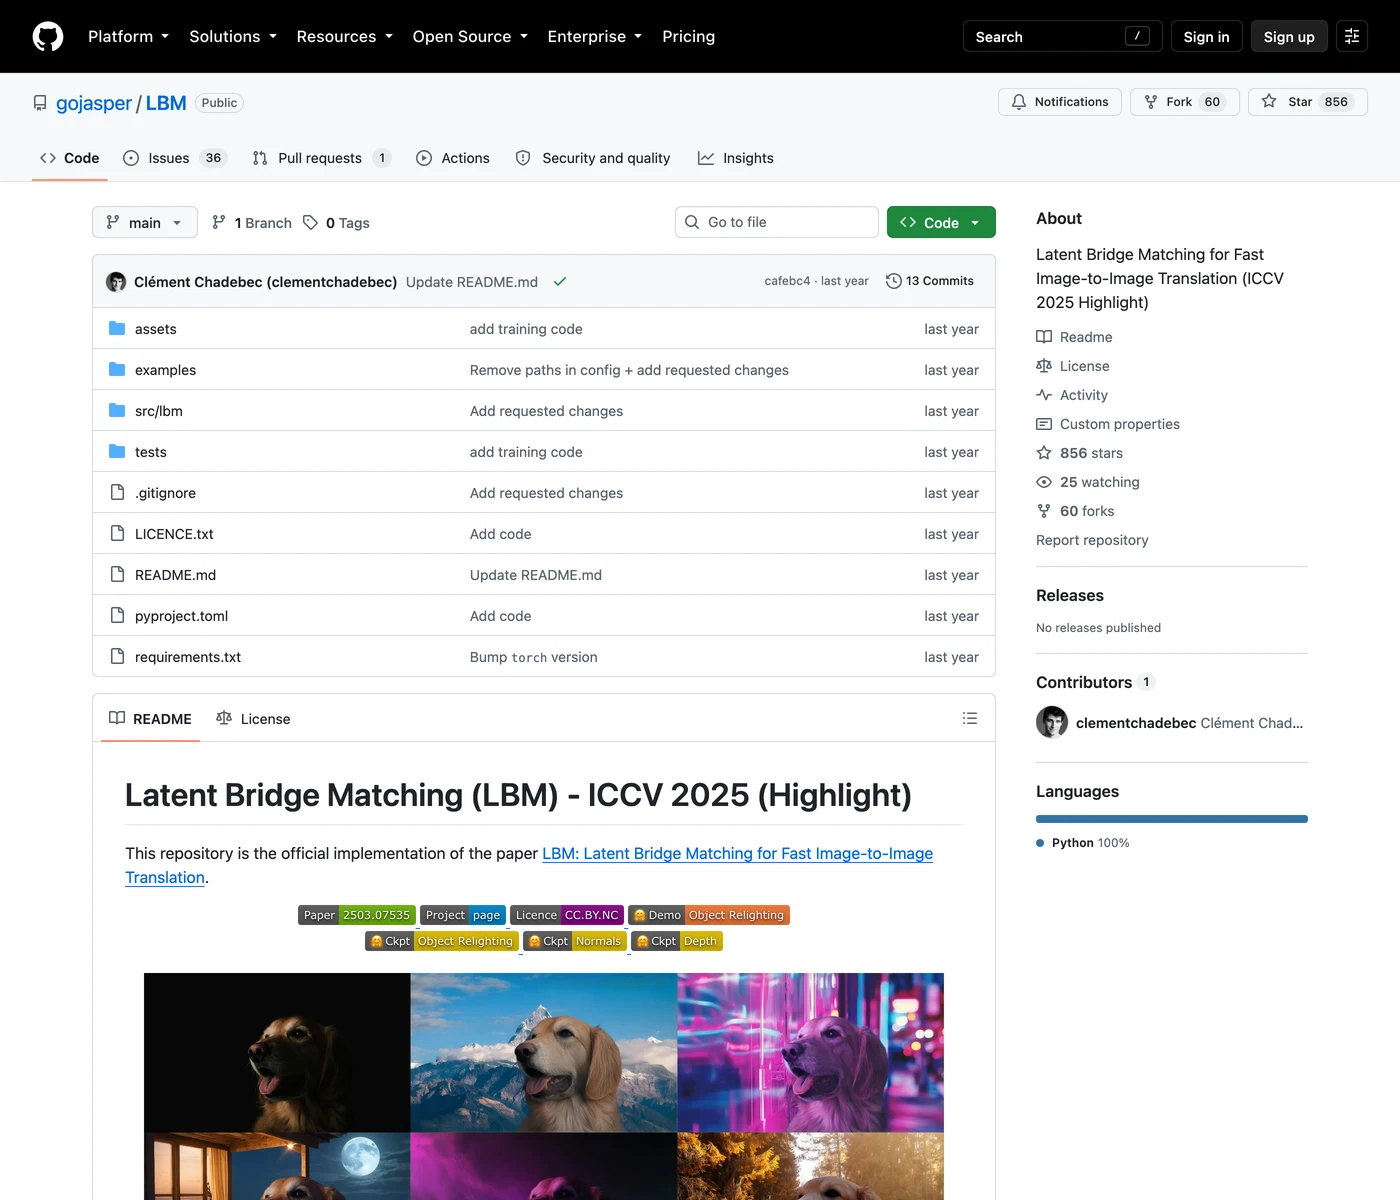Click the requirements.txt file icon
The height and width of the screenshot is (1200, 1400).
pos(117,656)
